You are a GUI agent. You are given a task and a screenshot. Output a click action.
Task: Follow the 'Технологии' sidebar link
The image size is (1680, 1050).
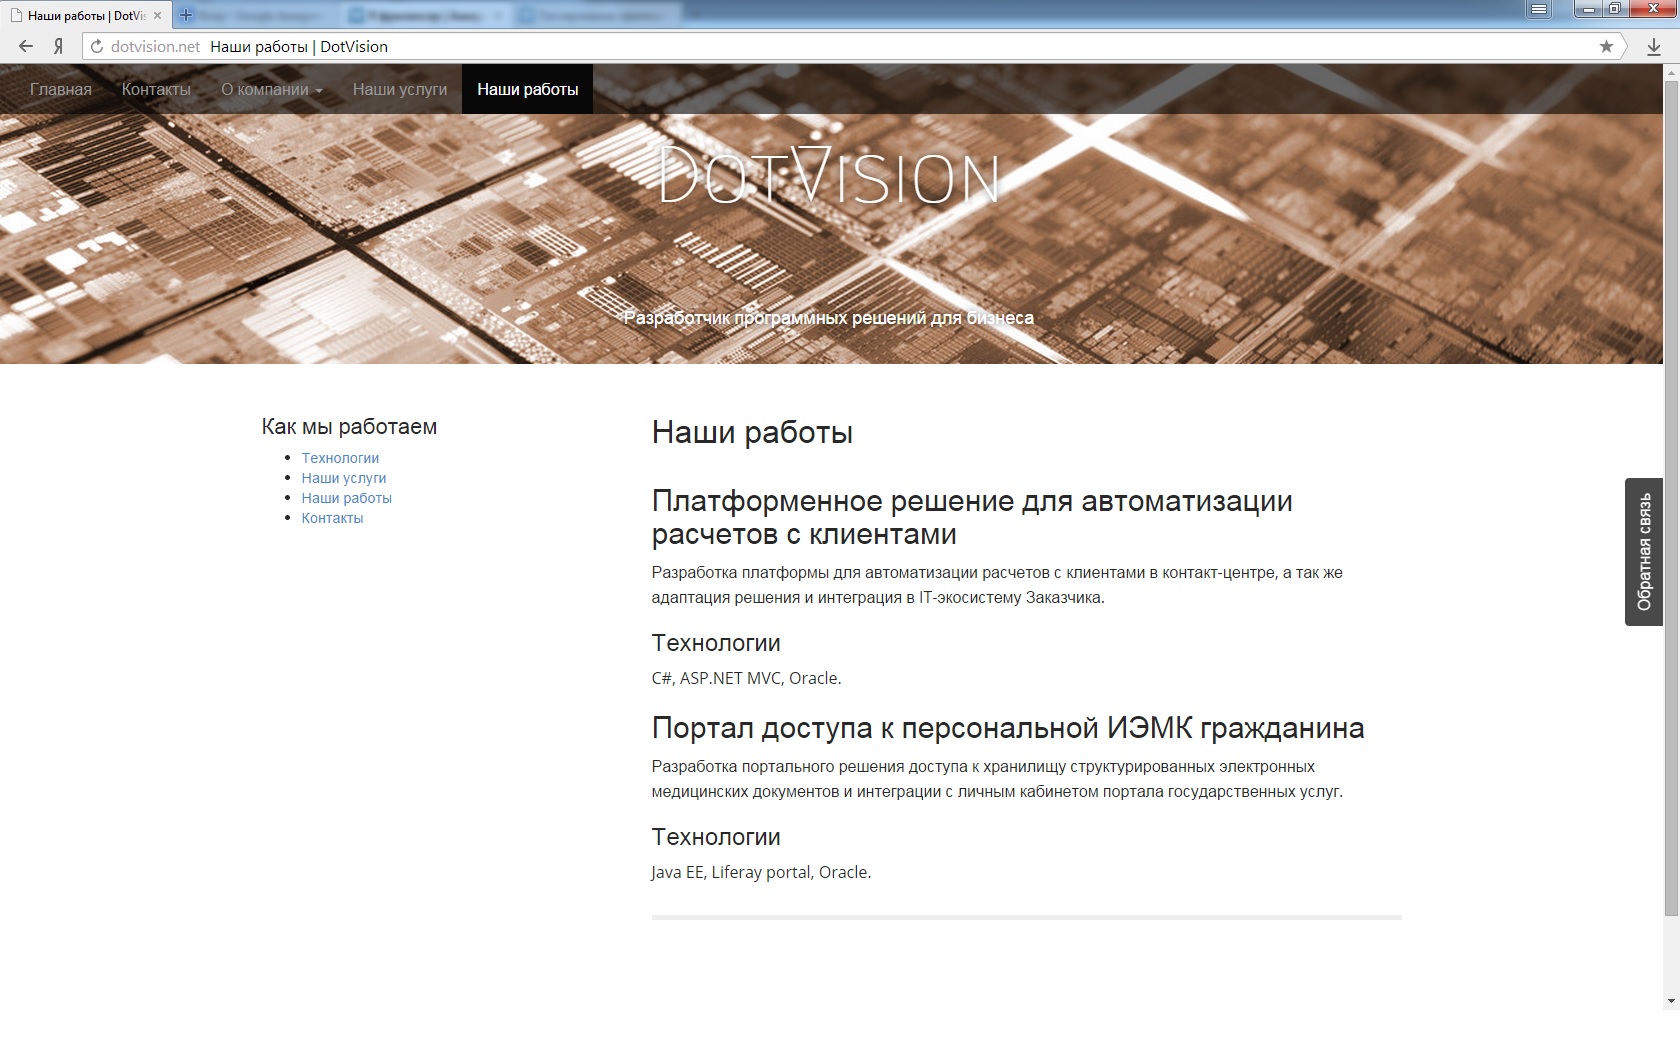coord(340,458)
